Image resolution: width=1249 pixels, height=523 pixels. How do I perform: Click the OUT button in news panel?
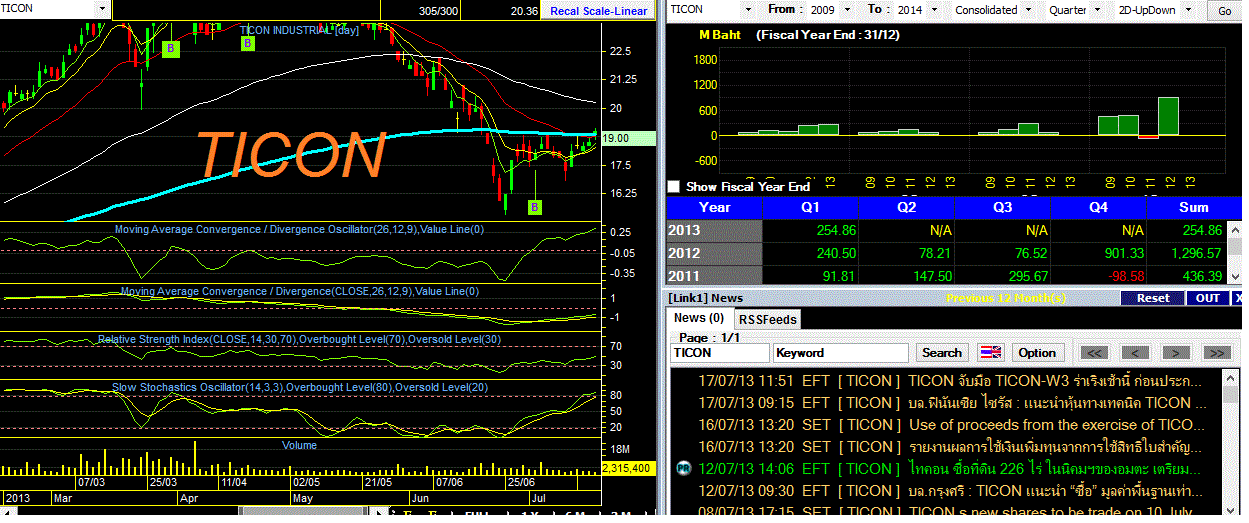tap(1208, 298)
